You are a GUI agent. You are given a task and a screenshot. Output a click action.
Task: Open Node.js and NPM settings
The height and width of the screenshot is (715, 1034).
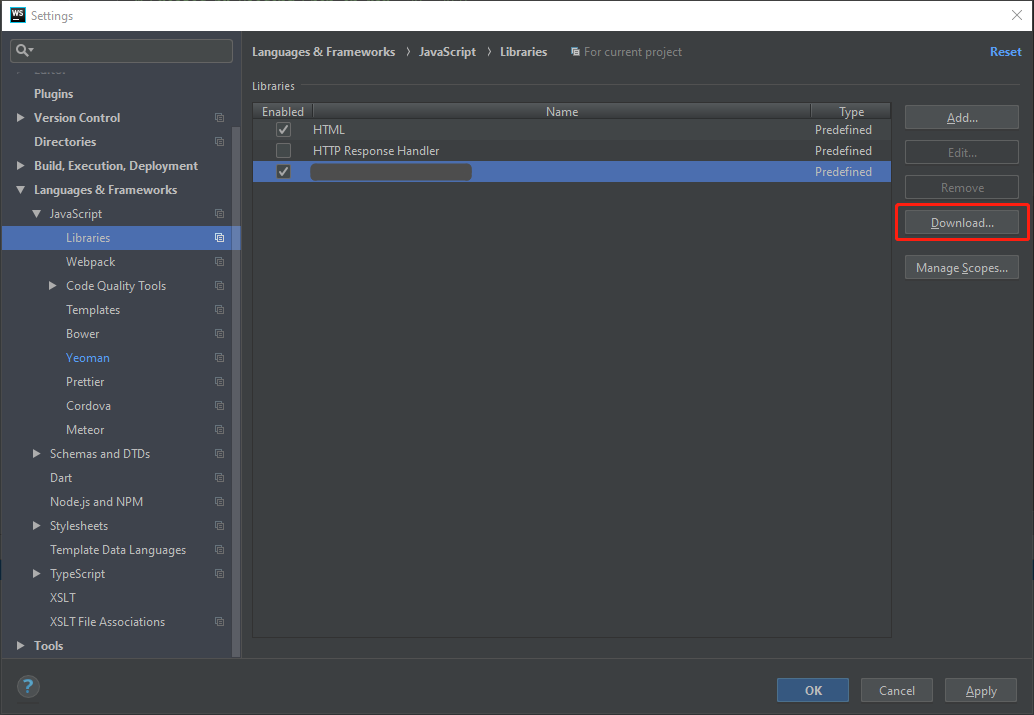click(96, 502)
